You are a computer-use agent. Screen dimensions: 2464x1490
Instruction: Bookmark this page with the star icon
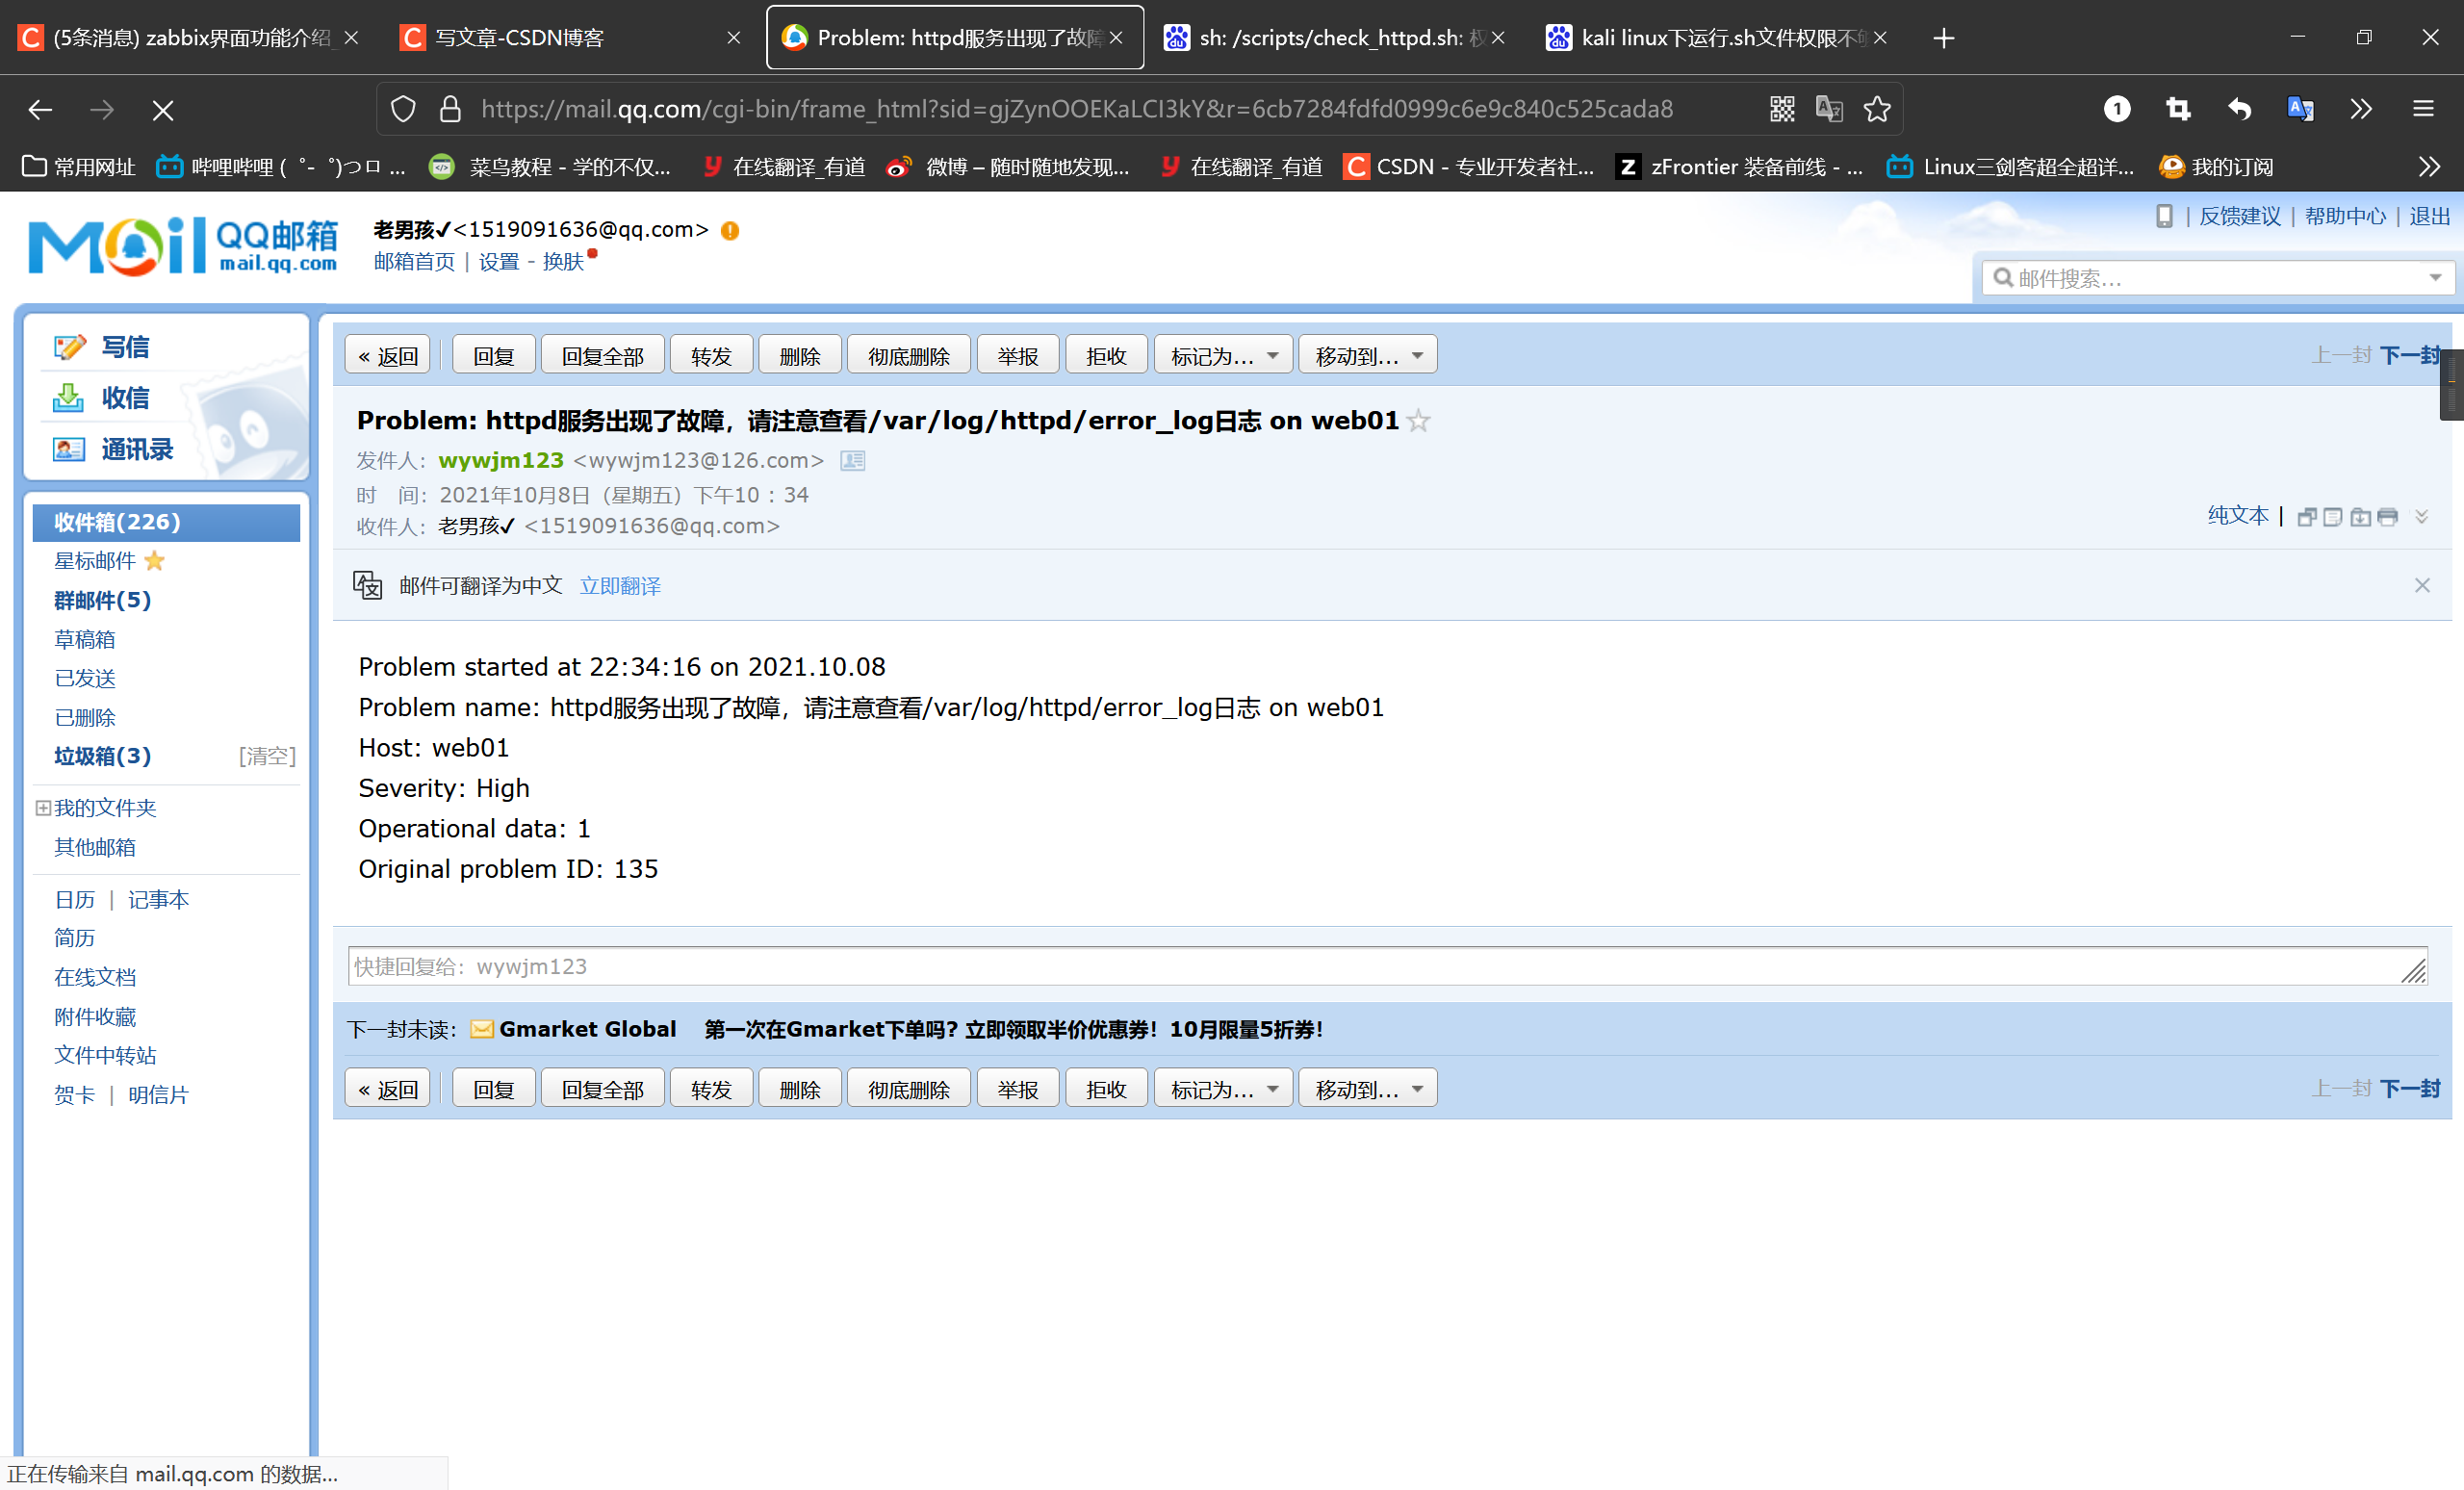click(x=1877, y=109)
